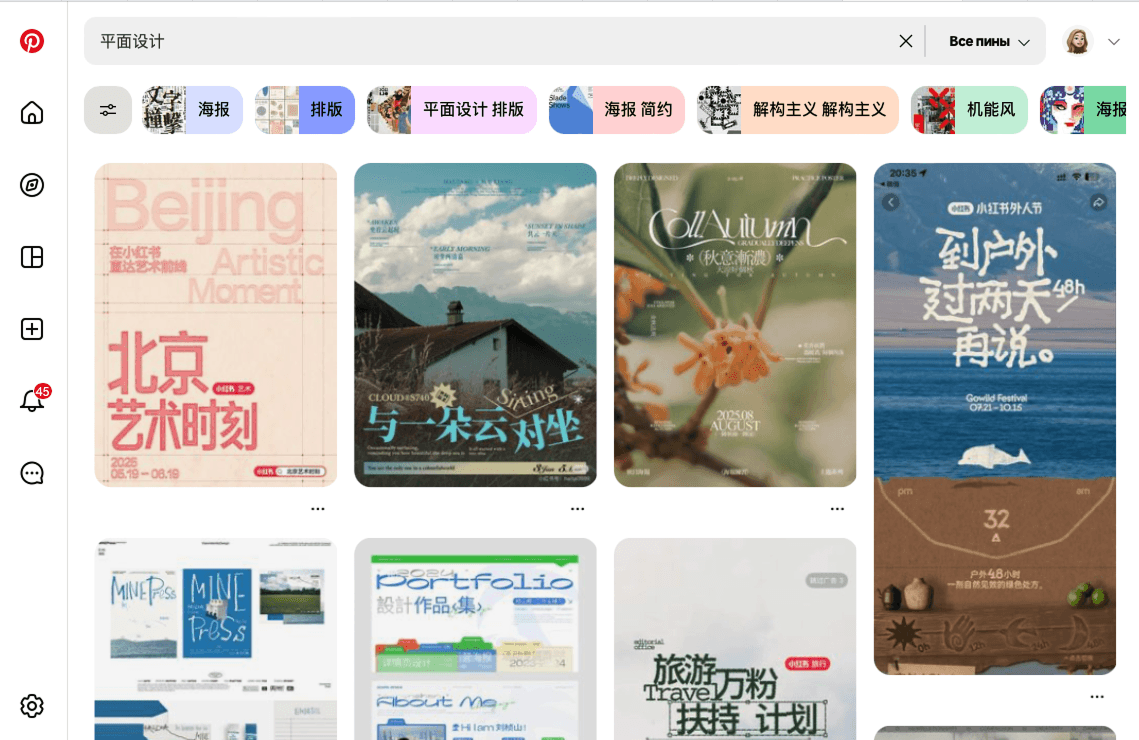Screen dimensions: 1139x740
Task: Pick the lavender 海报 suggestion chip
Action: (193, 110)
